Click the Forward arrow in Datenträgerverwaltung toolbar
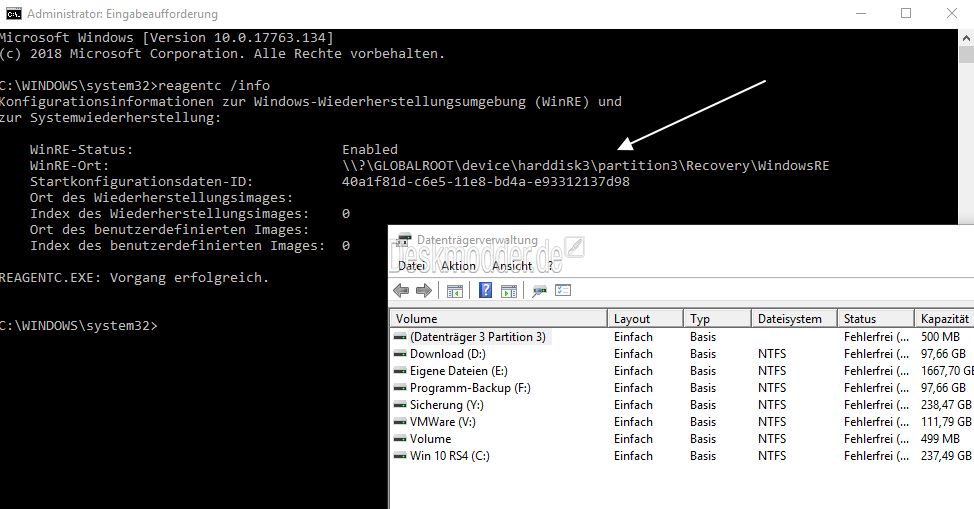 (424, 290)
